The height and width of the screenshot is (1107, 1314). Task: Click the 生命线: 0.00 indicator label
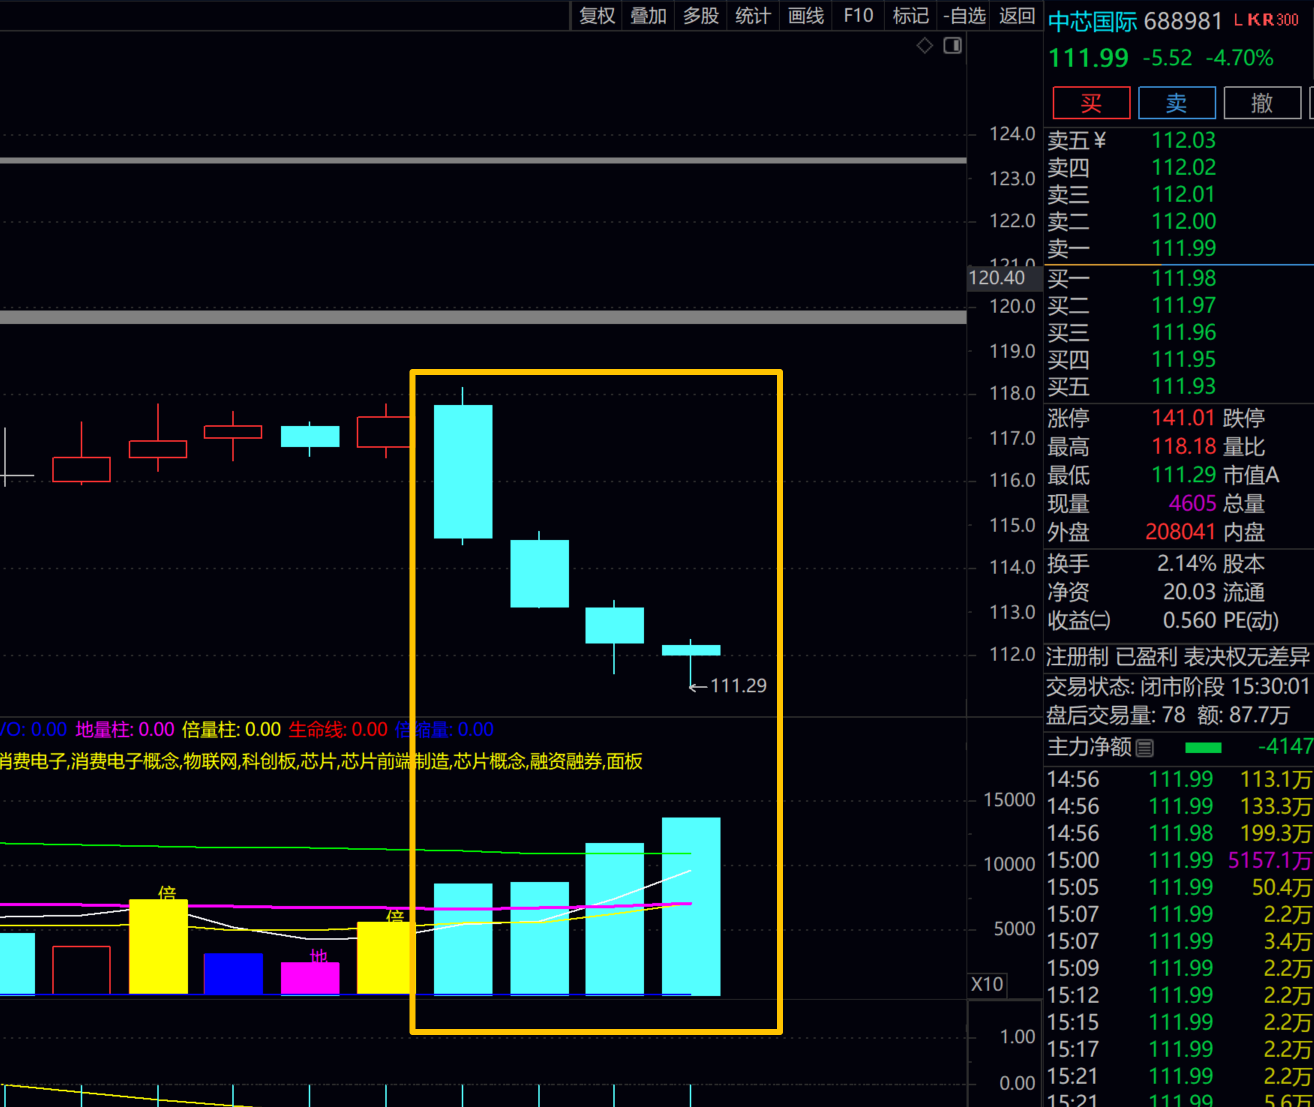338,730
